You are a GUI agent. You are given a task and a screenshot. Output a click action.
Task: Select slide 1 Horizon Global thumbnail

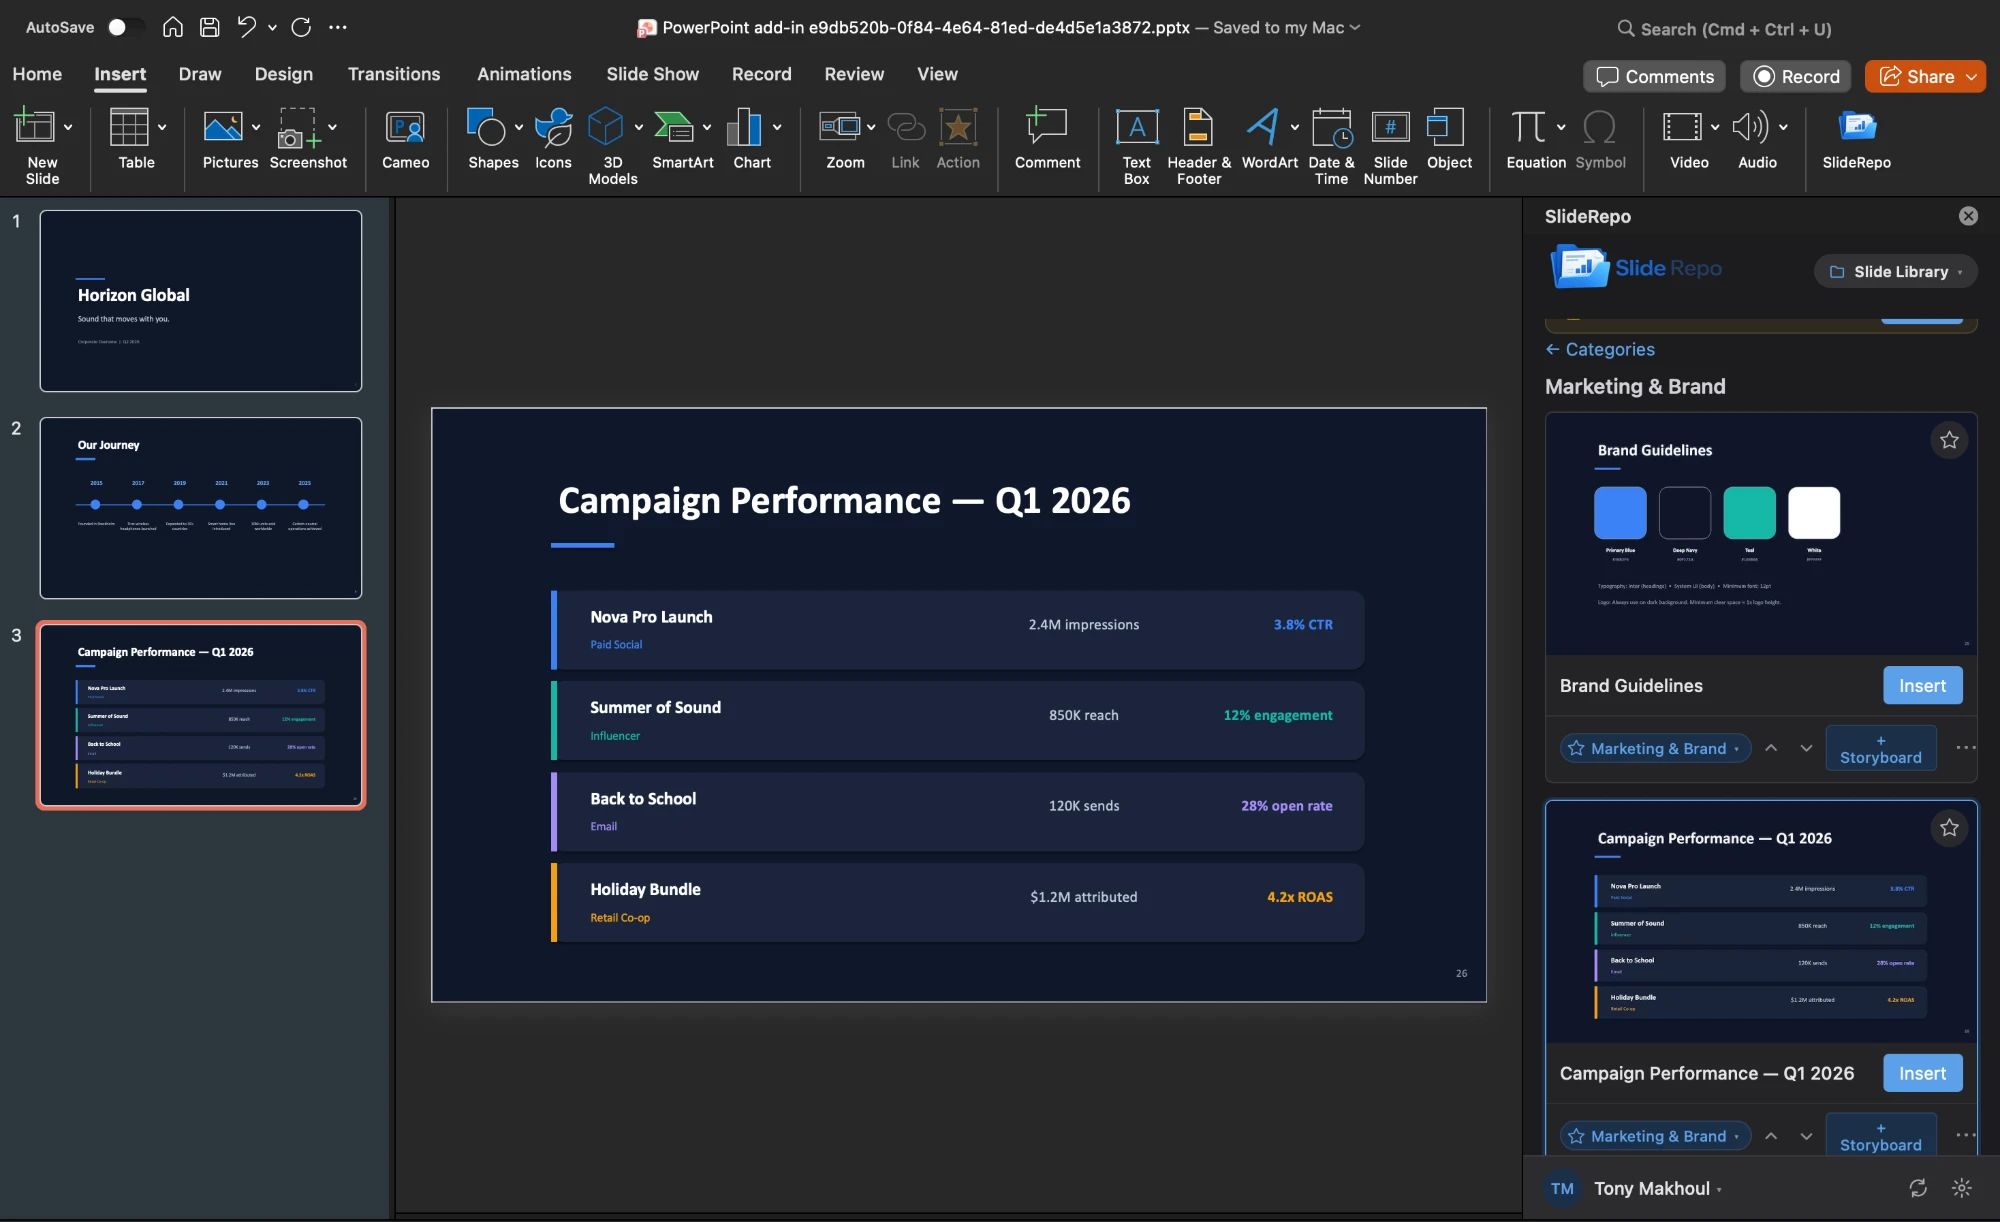pyautogui.click(x=200, y=301)
